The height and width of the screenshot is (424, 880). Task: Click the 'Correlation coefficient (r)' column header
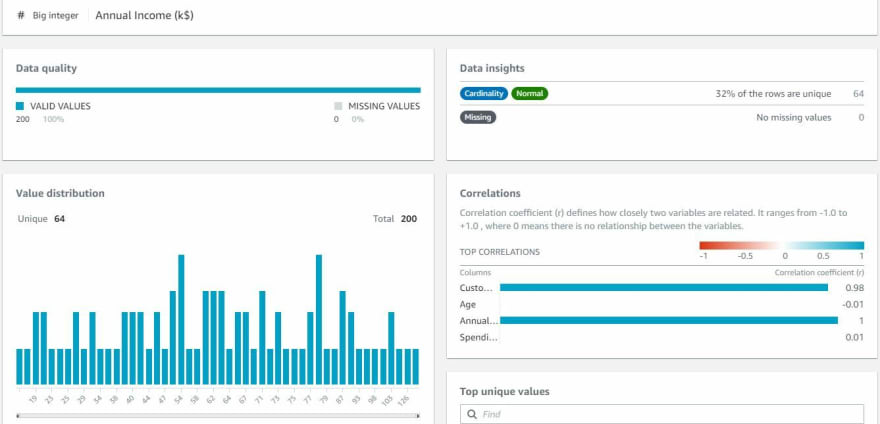[x=819, y=272]
